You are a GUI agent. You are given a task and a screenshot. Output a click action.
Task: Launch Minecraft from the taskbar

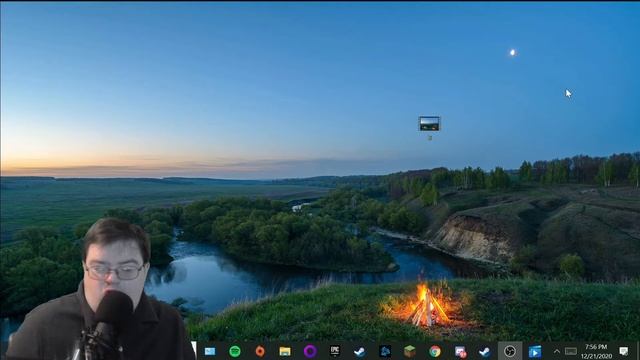410,351
